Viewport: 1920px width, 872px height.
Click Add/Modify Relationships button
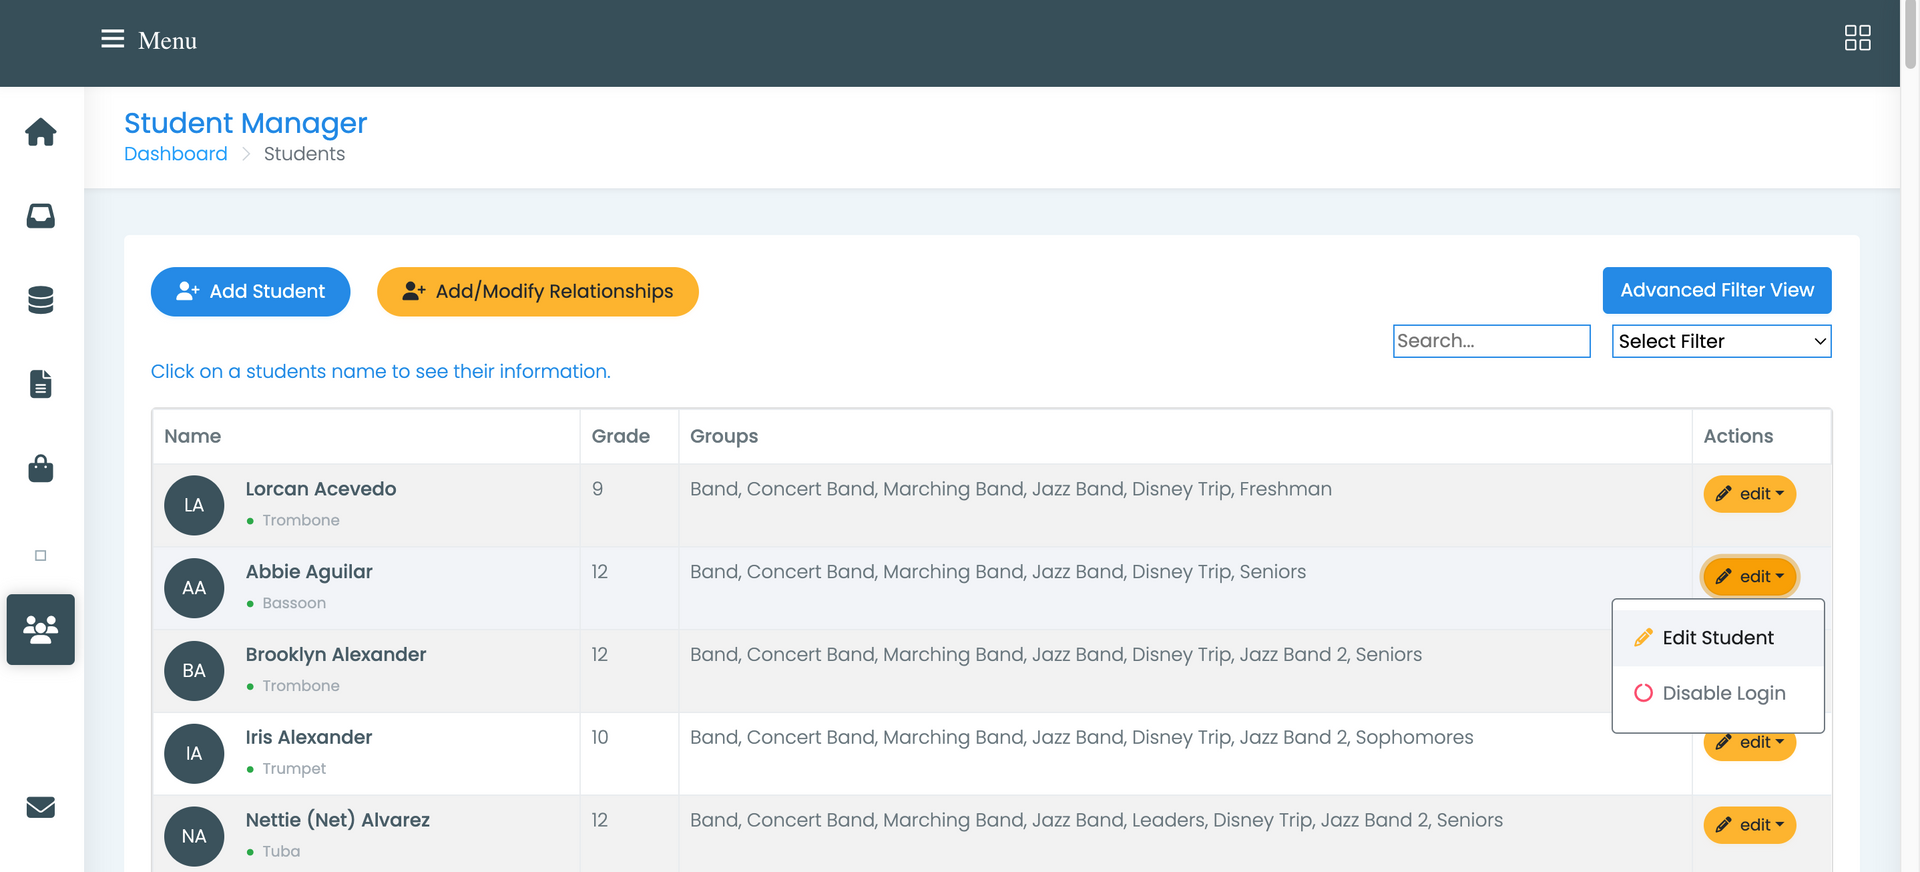point(537,291)
